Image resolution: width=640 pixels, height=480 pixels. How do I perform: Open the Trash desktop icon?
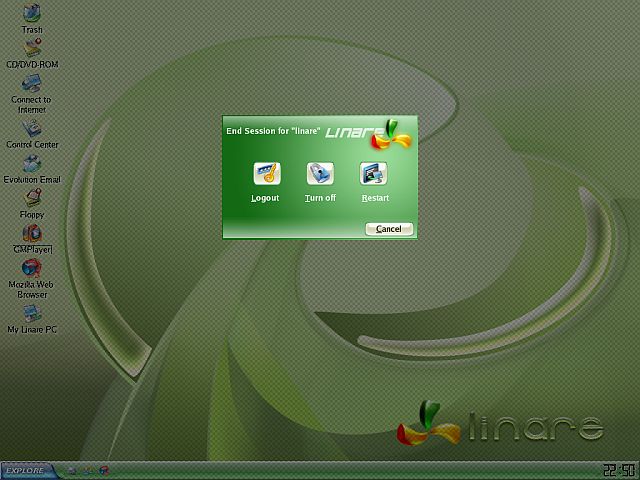(32, 13)
